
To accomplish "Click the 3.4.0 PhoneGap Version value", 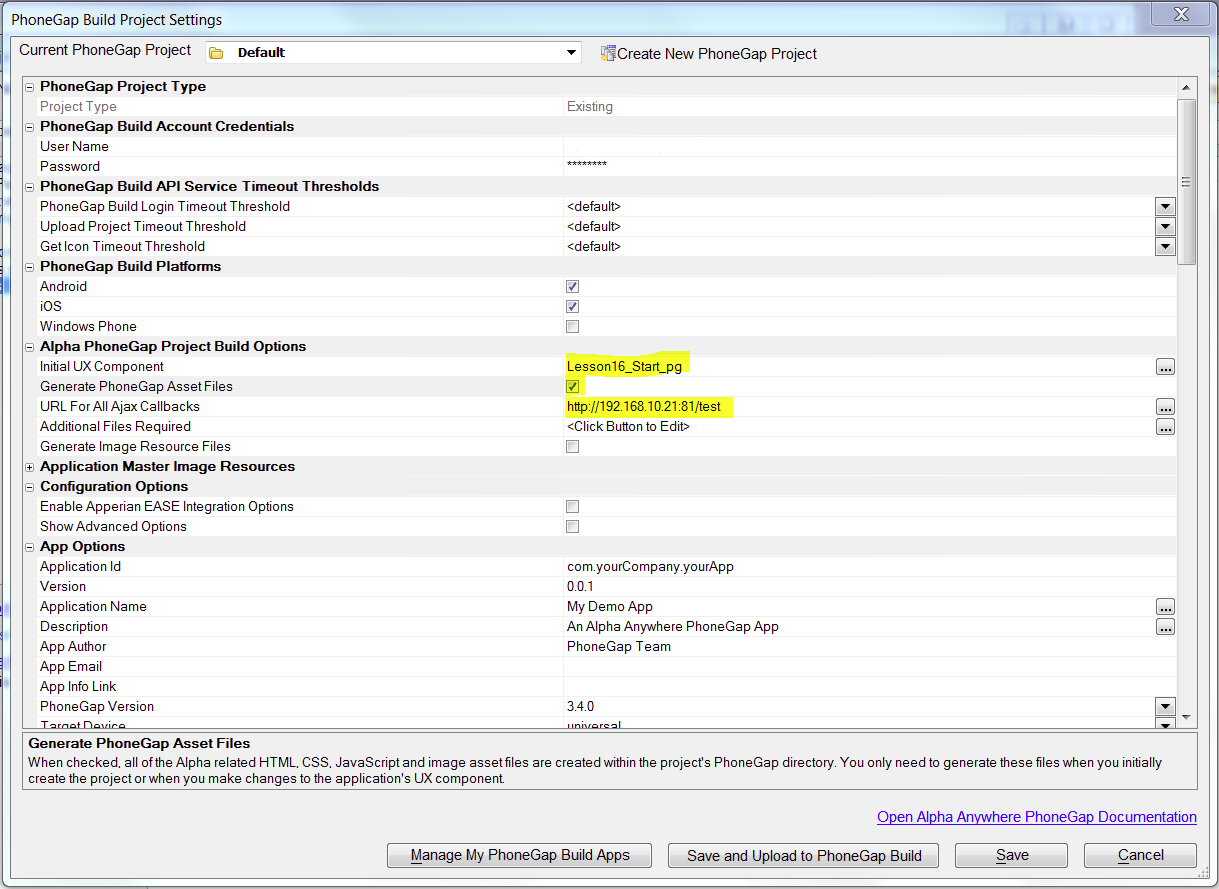I will tap(580, 706).
